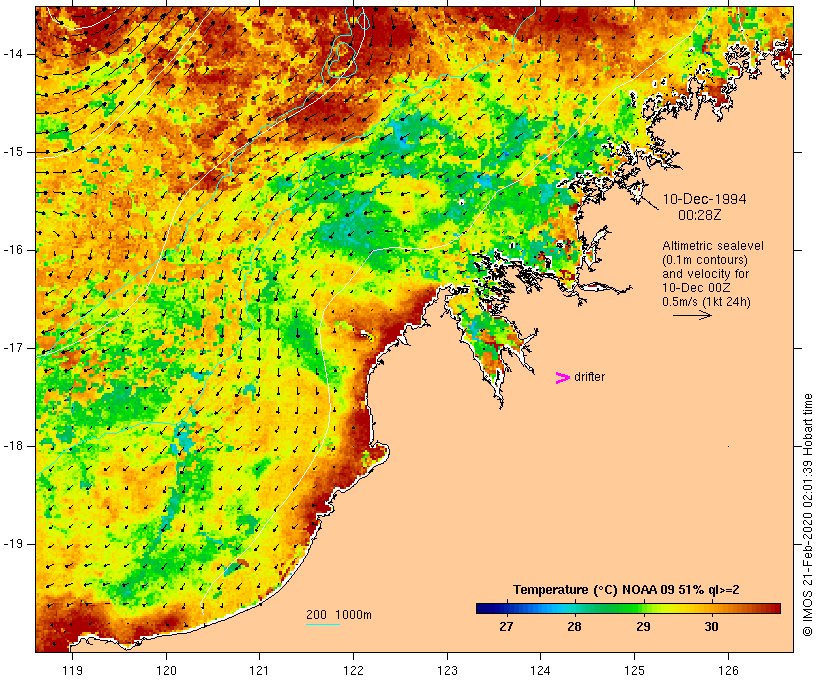Click the Temperature NOAA 09 colorbar title
The width and height of the screenshot is (820, 680).
coord(626,590)
